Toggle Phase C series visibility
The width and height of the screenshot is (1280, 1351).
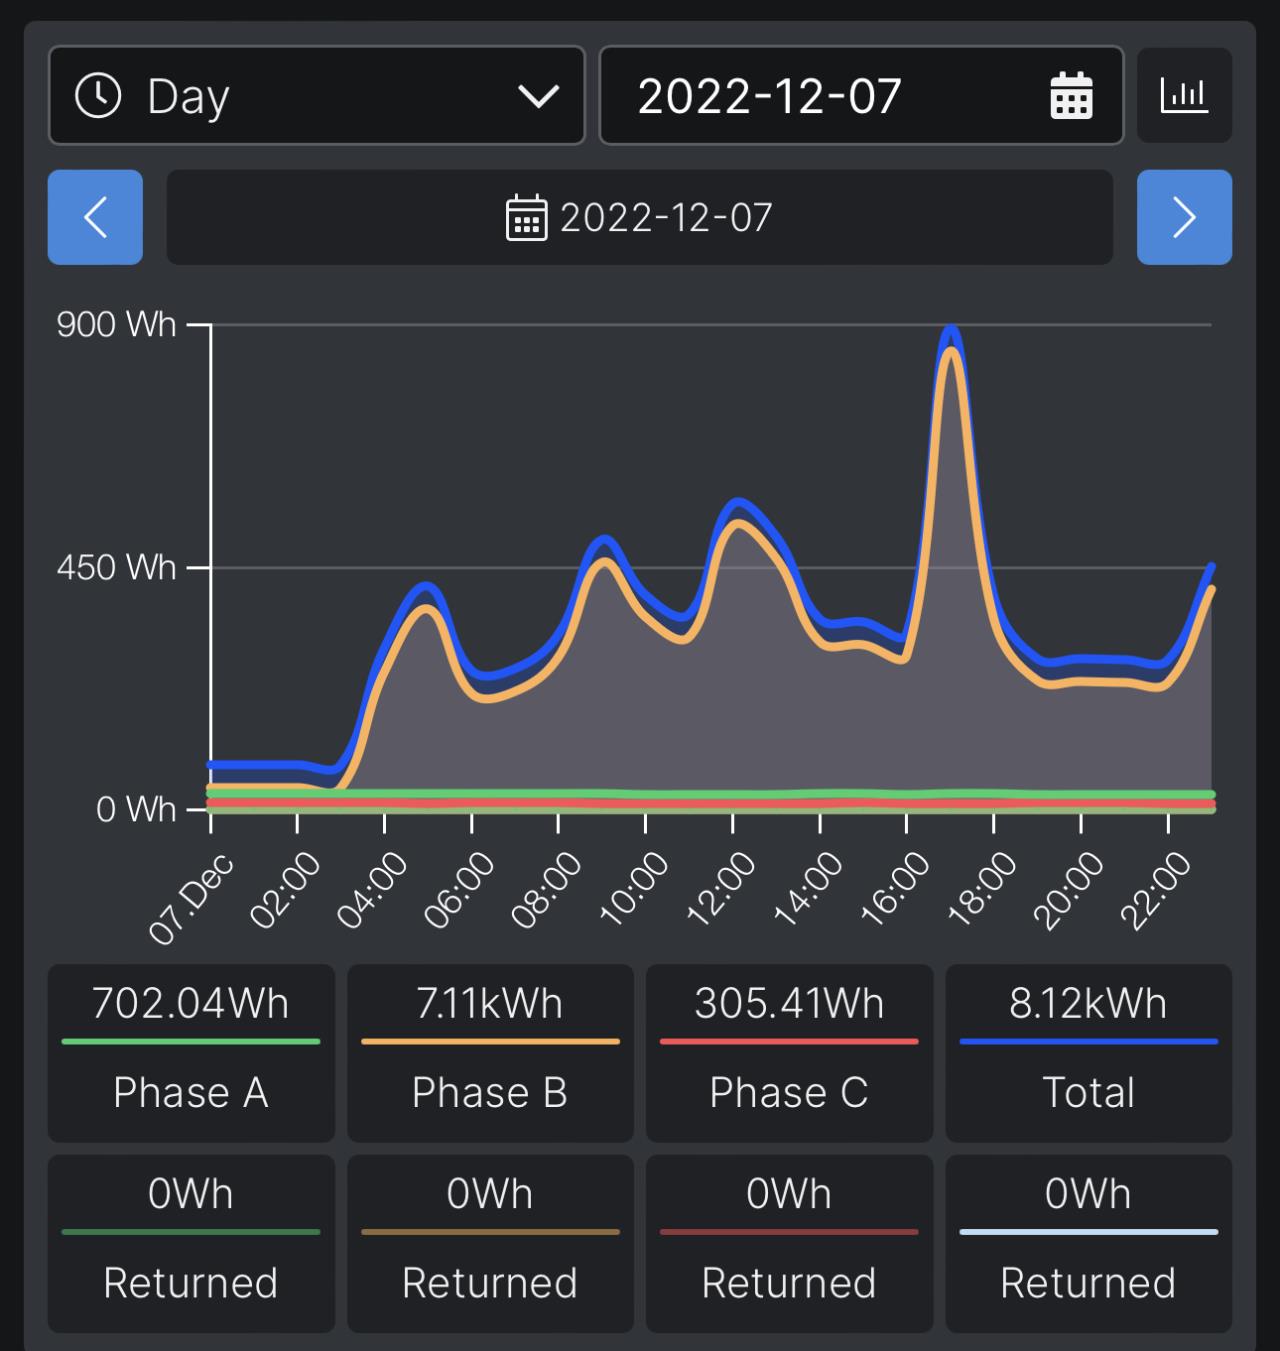pos(789,1053)
